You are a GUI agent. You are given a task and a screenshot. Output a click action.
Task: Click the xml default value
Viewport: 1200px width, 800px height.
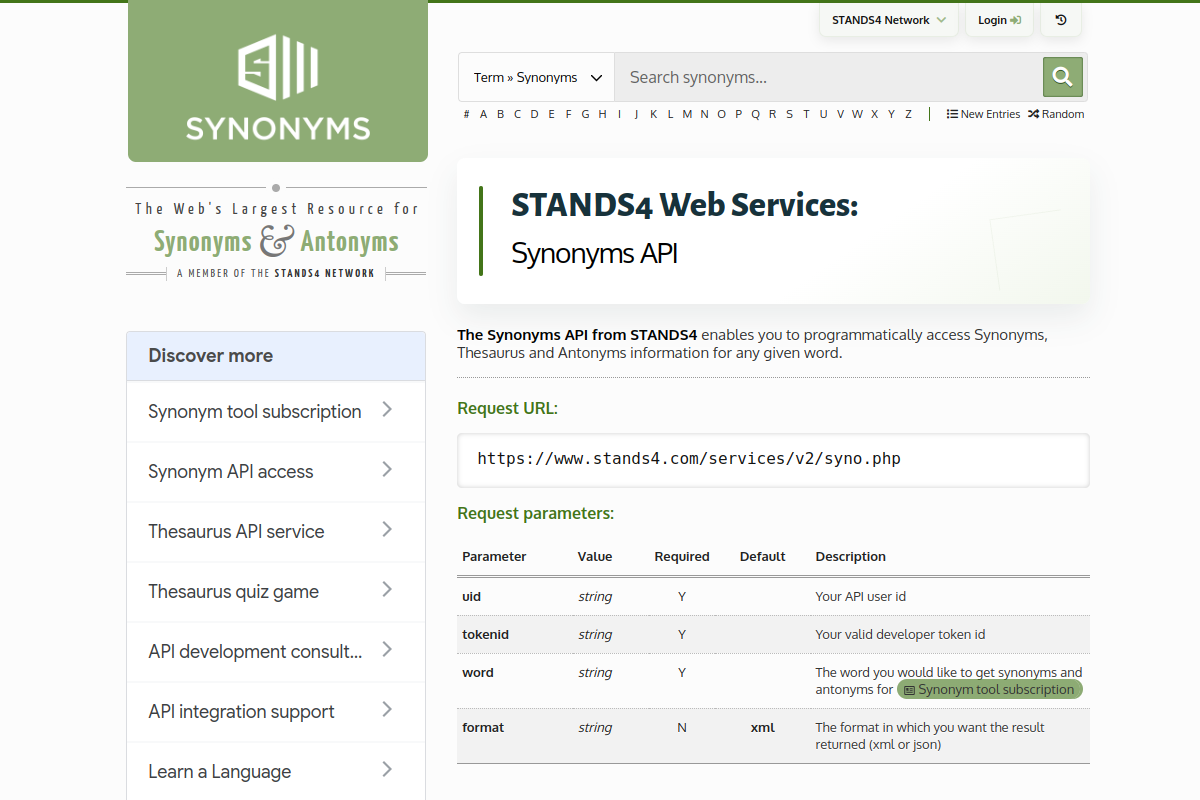(x=763, y=728)
